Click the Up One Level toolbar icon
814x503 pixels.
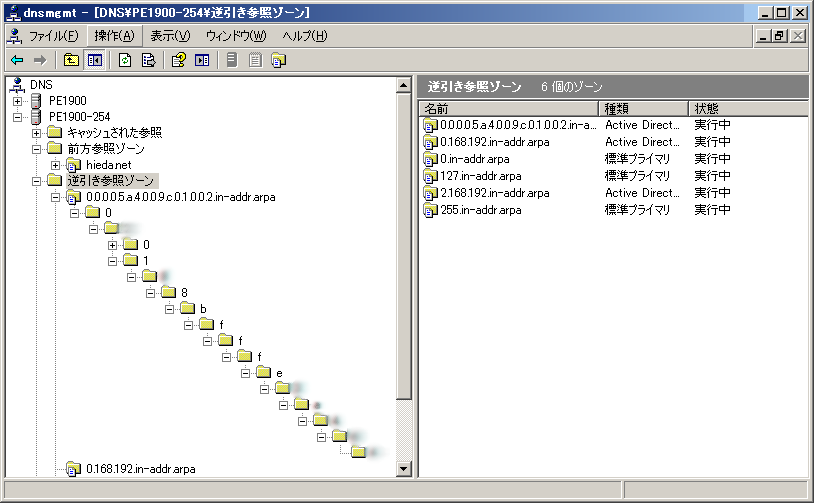[x=71, y=60]
